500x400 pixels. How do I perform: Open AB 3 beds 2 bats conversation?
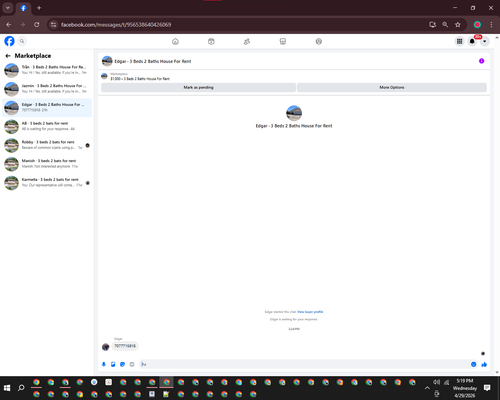tap(47, 126)
